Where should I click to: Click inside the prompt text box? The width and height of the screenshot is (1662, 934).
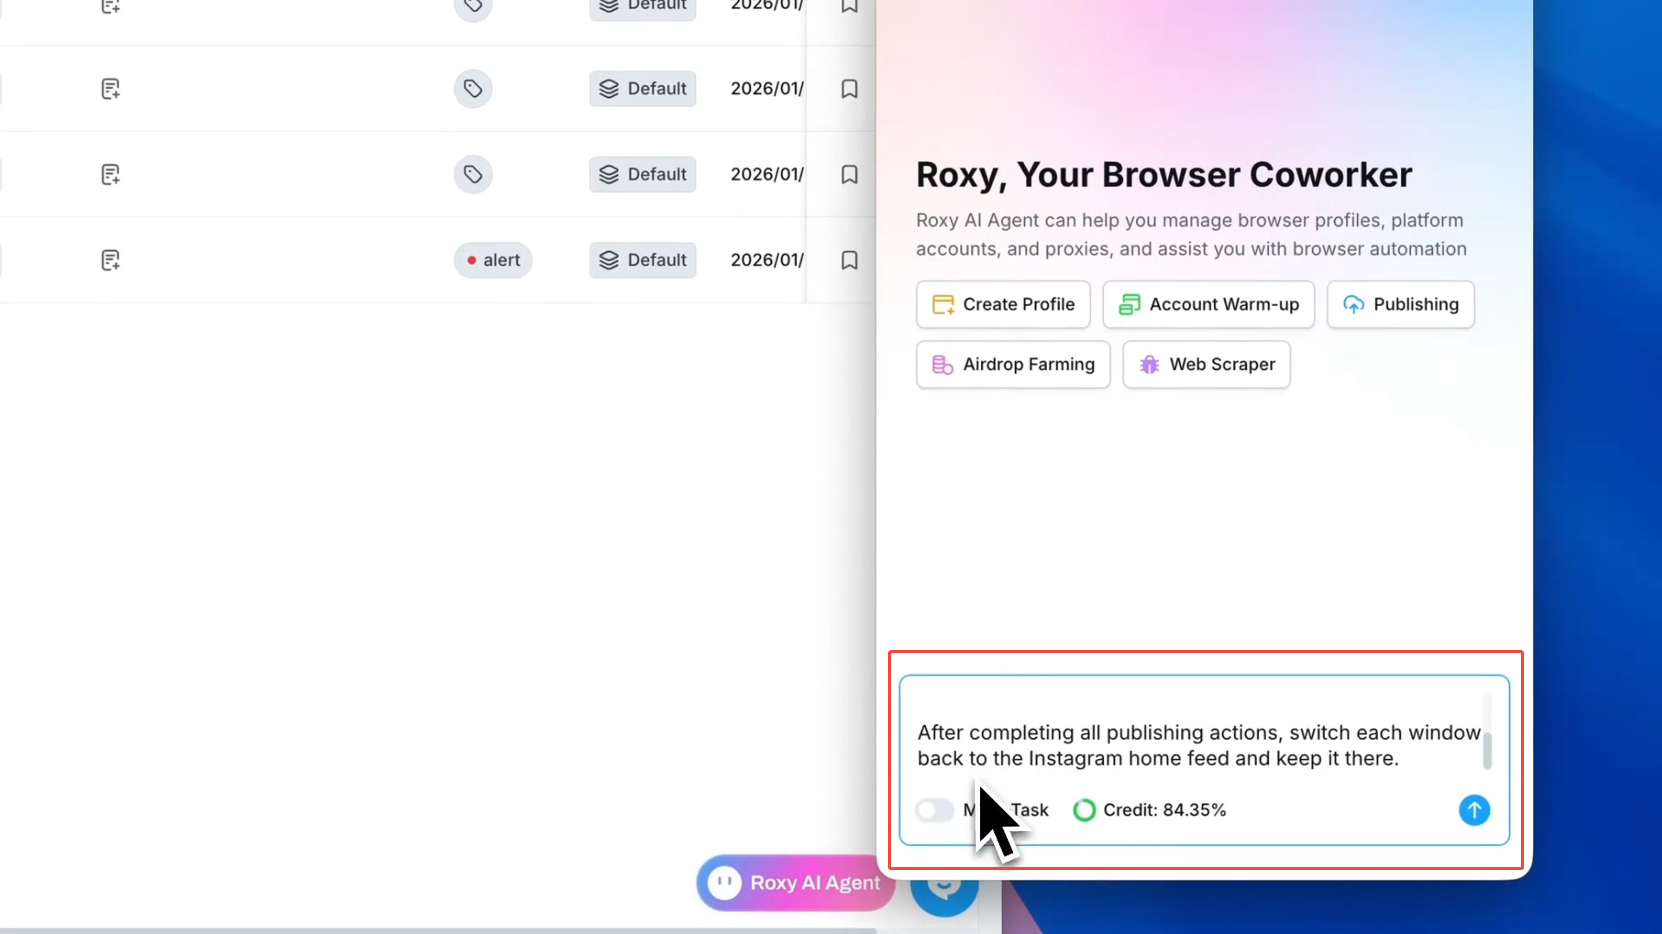click(x=1190, y=745)
